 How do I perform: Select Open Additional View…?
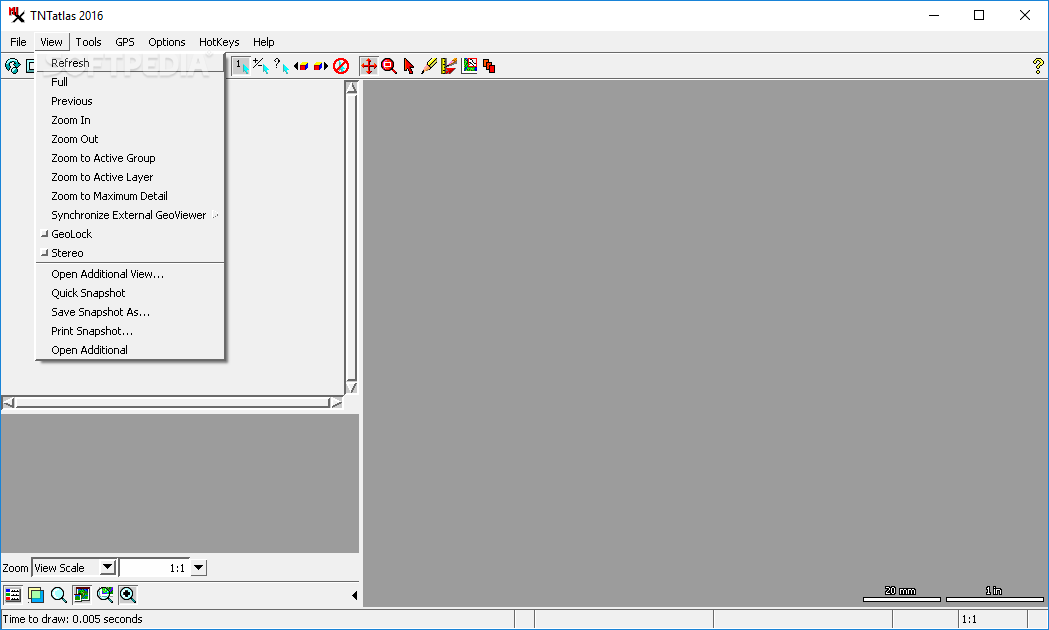point(130,274)
